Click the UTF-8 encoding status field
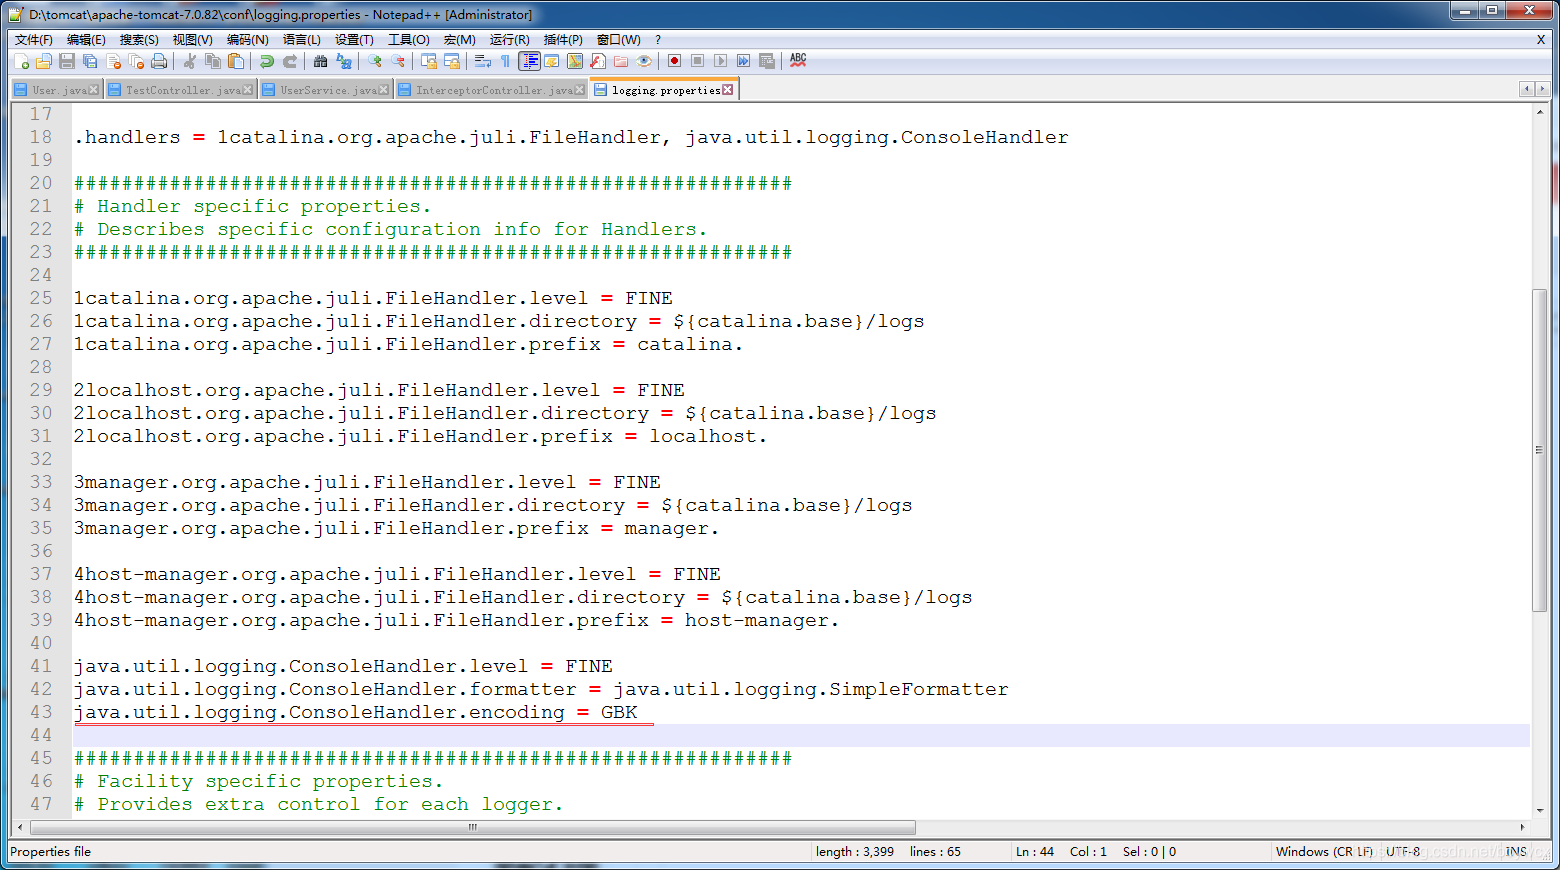Screen dimensions: 1560x870 pyautogui.click(x=1403, y=852)
